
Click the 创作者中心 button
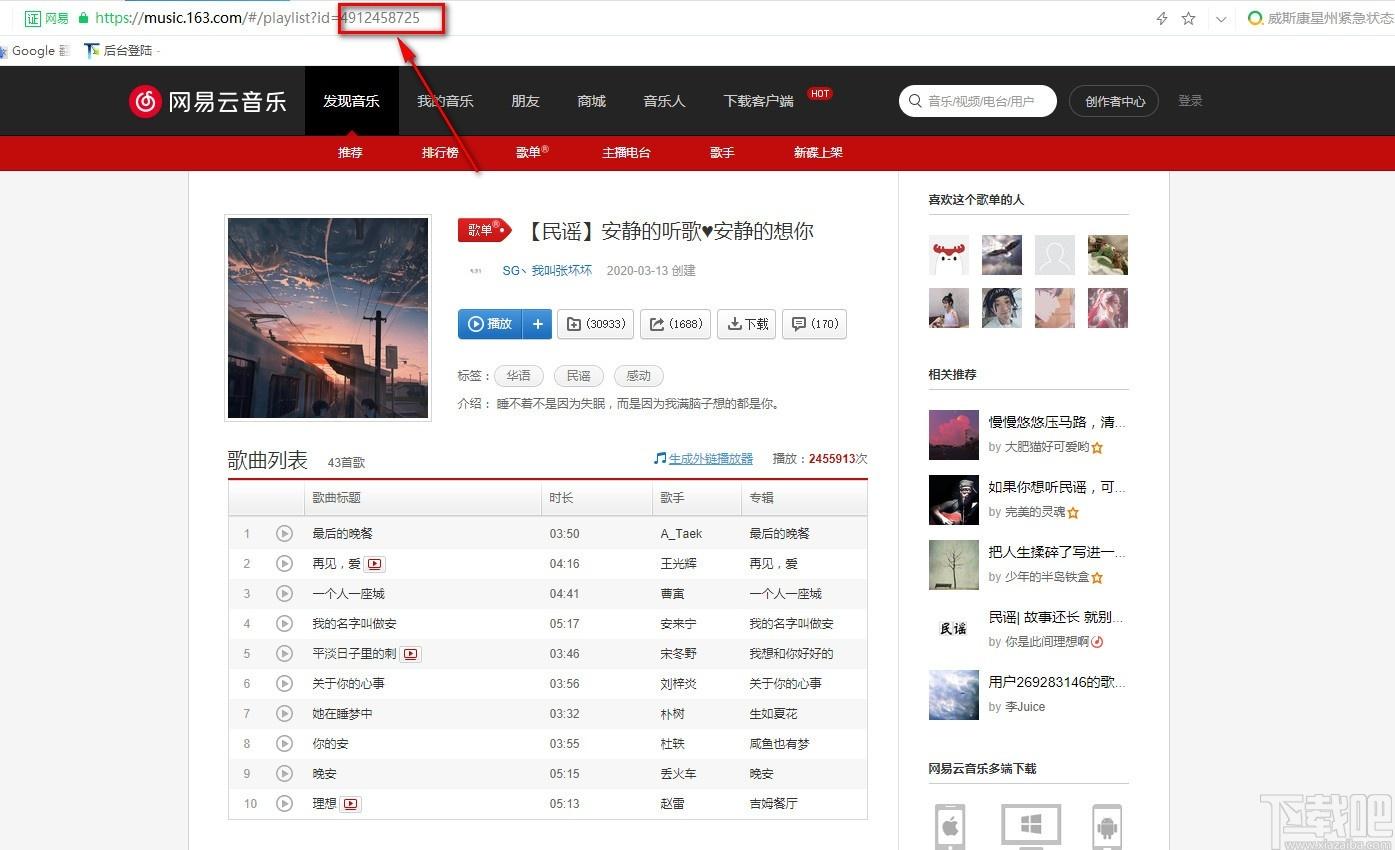(x=1114, y=101)
